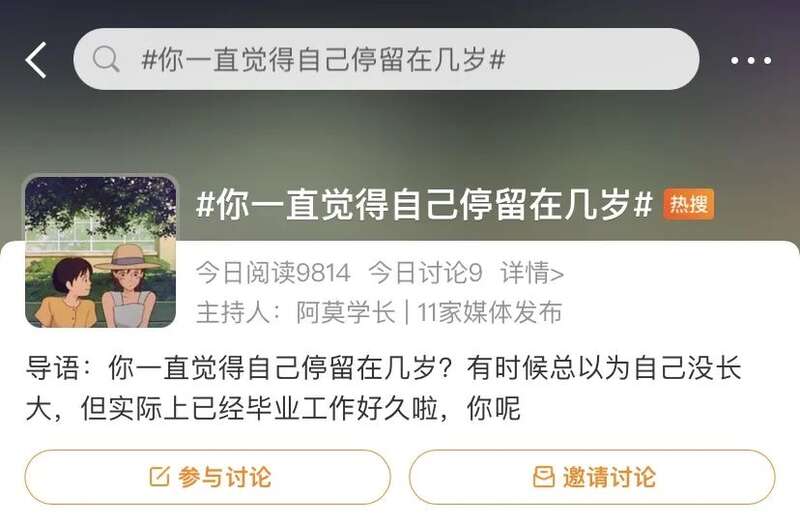This screenshot has height=525, width=800.
Task: Click the 参与讨论 button
Action: (208, 477)
